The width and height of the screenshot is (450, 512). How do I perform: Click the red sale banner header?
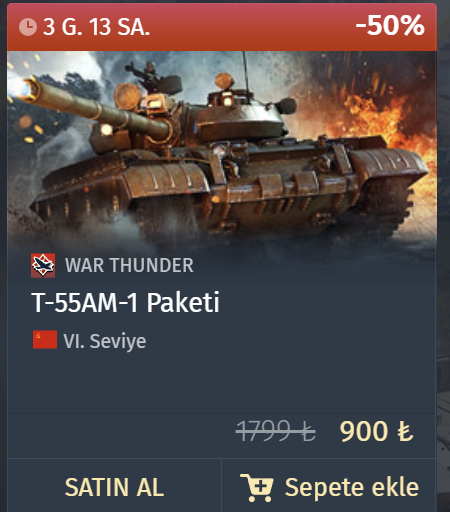(x=222, y=27)
